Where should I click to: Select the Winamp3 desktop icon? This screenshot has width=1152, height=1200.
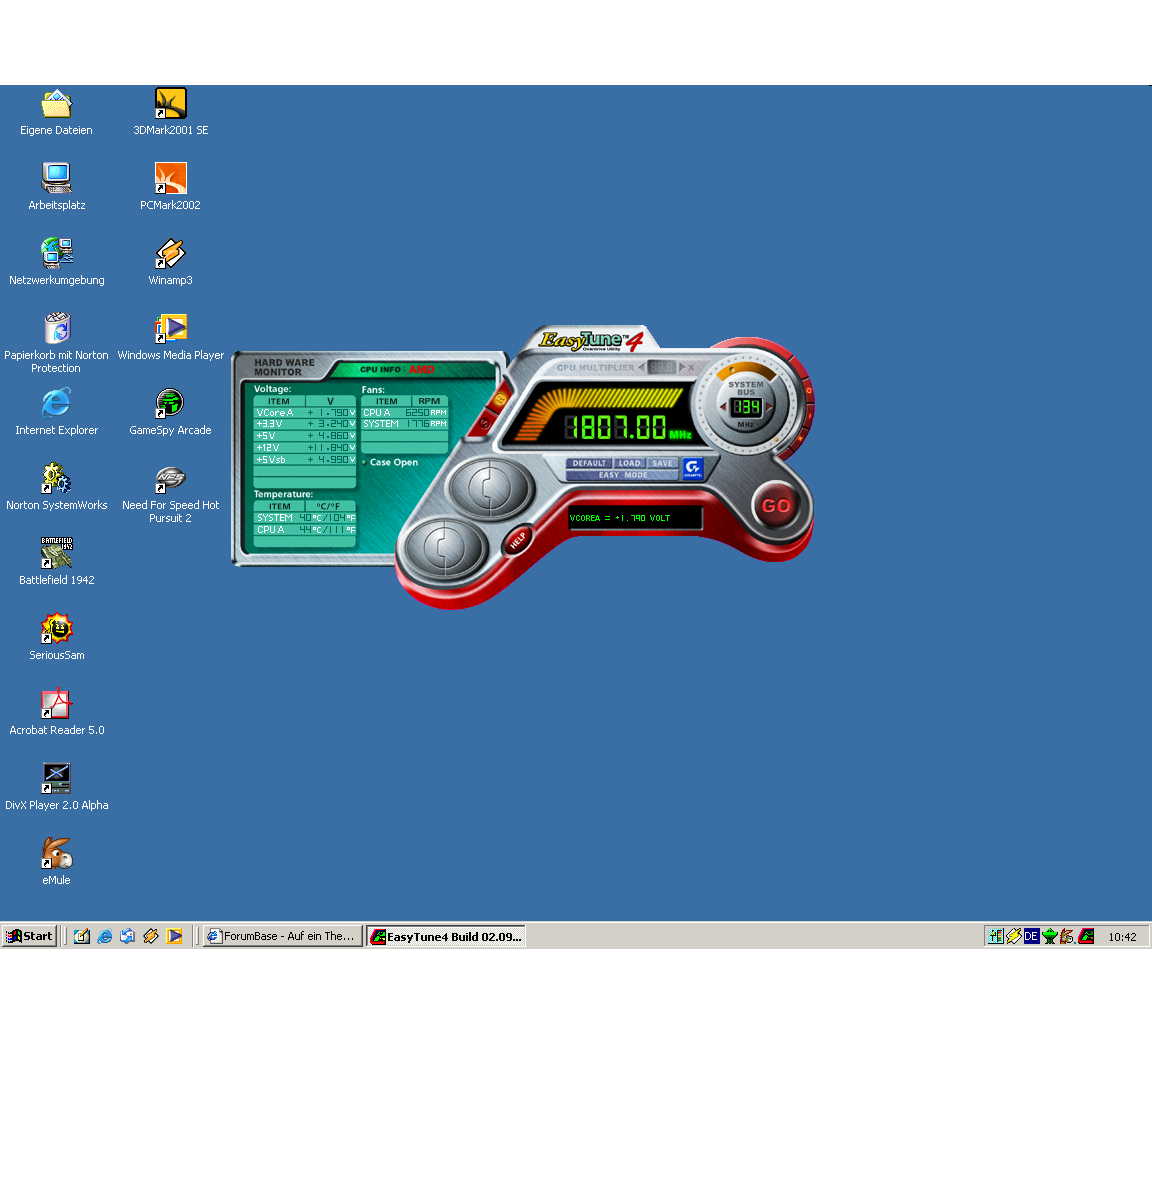tap(170, 262)
